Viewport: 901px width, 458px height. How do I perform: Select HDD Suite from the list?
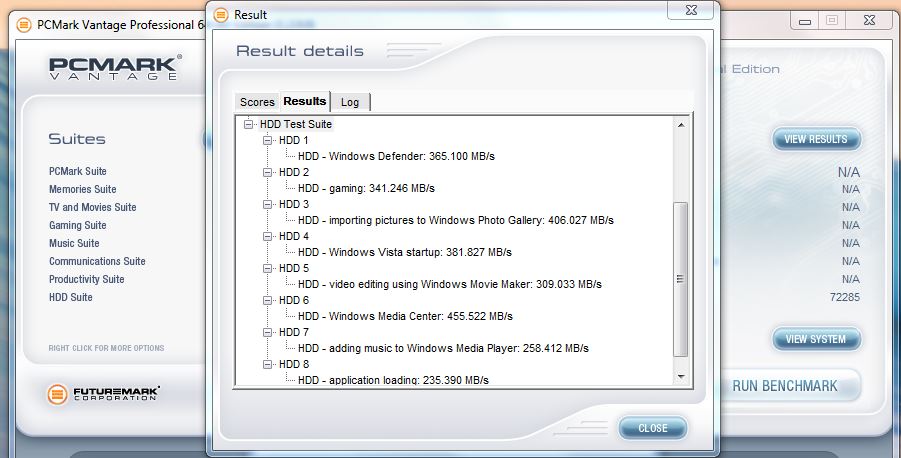coord(71,297)
